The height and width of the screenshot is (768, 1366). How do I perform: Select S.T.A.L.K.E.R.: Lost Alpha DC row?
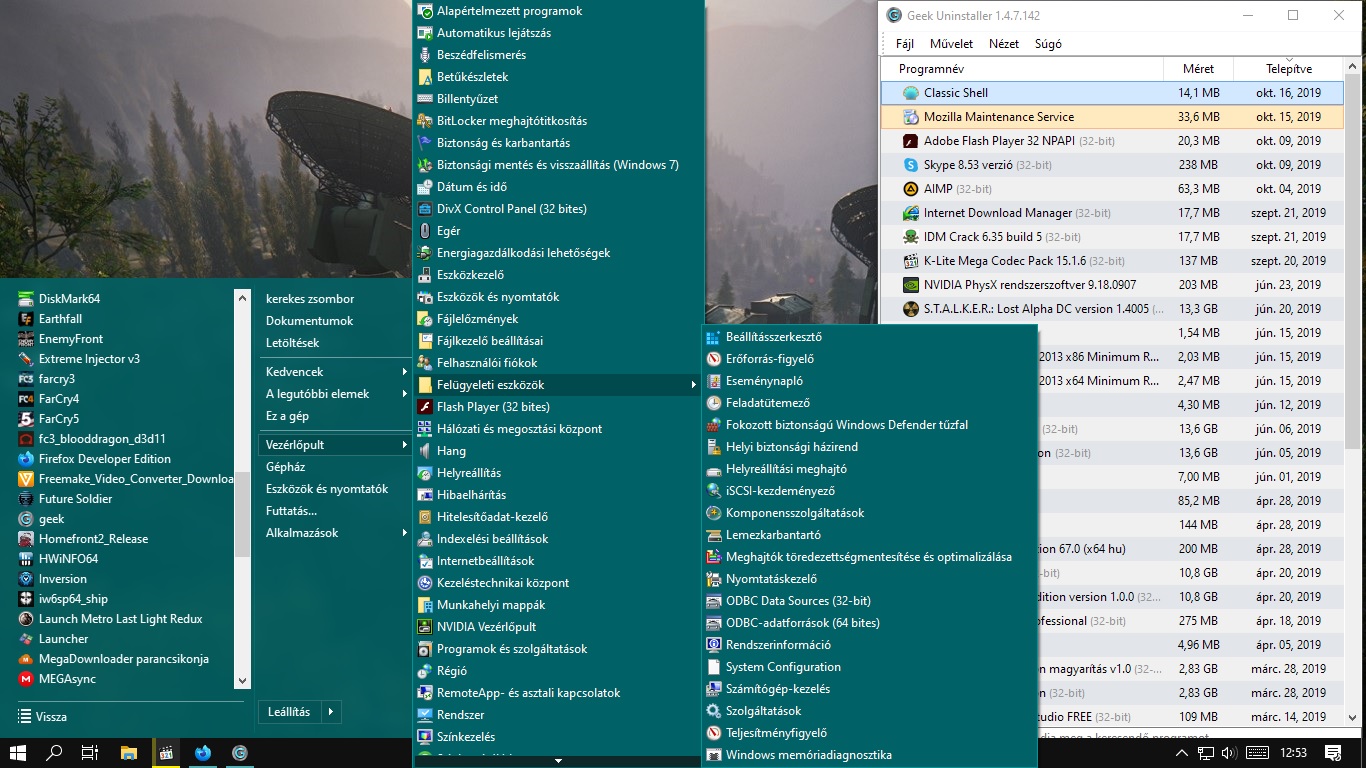pos(1113,309)
